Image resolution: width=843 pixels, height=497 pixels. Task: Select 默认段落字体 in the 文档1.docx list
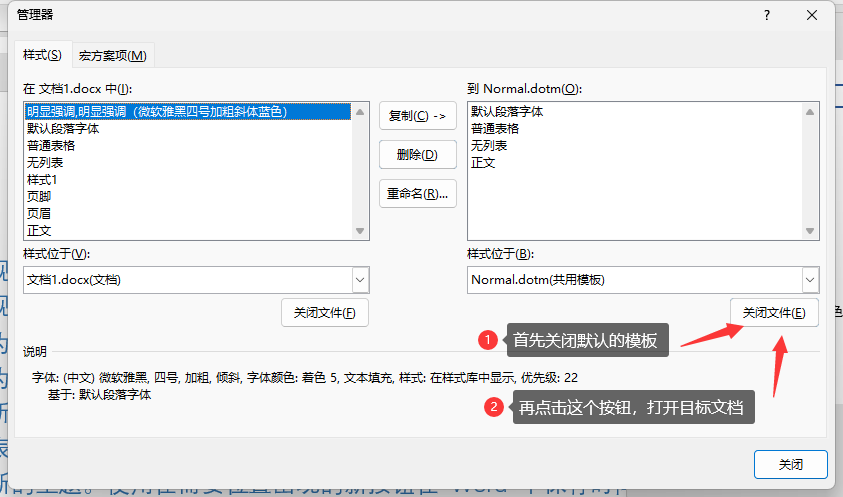(188, 129)
